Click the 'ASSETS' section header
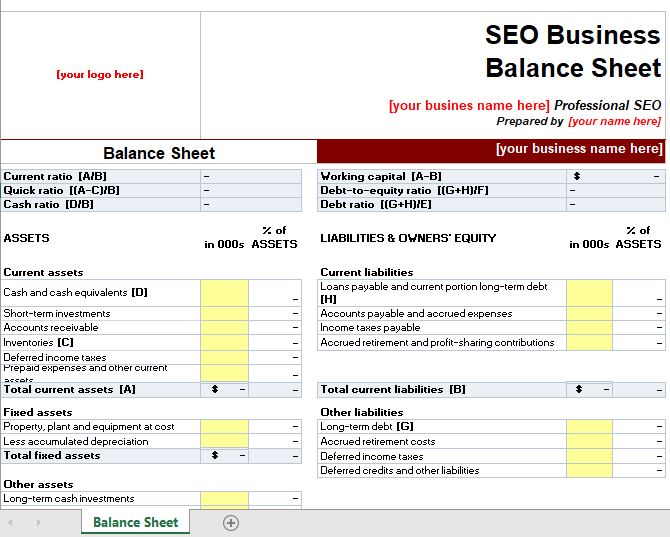670x537 pixels. [26, 238]
